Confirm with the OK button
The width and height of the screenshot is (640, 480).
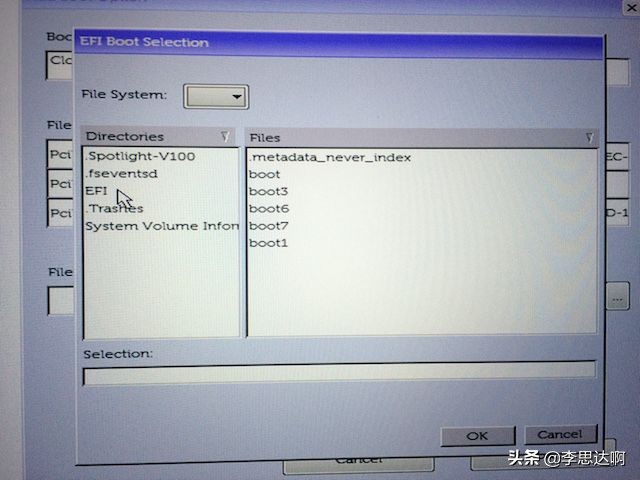click(x=478, y=436)
